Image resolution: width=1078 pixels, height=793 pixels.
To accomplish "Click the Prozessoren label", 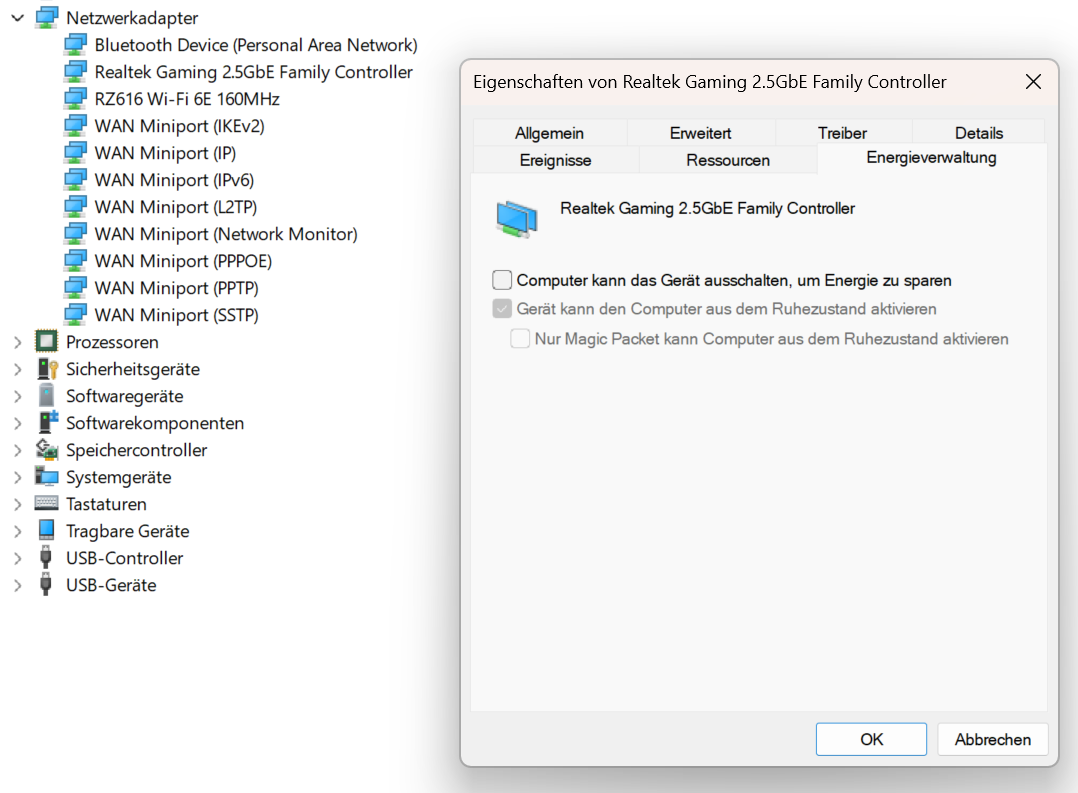I will click(112, 342).
